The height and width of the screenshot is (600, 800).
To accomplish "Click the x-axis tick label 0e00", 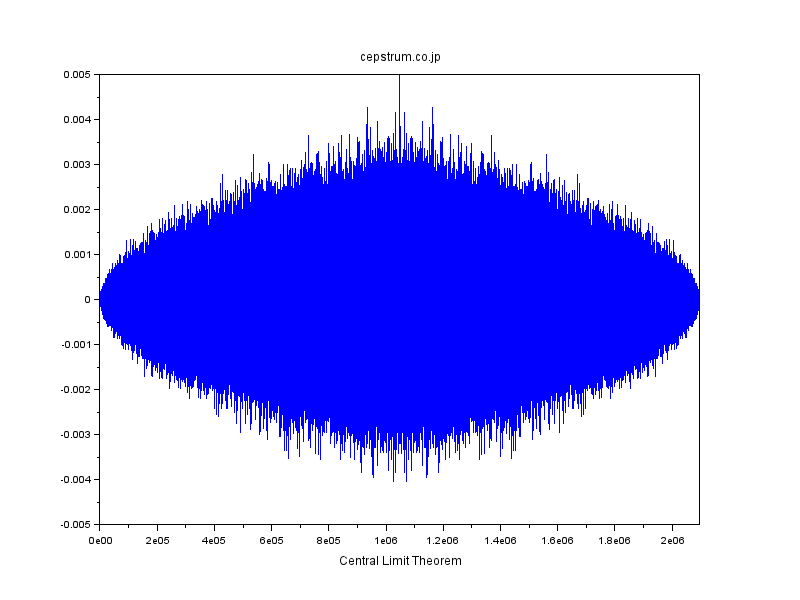I will 100,540.
